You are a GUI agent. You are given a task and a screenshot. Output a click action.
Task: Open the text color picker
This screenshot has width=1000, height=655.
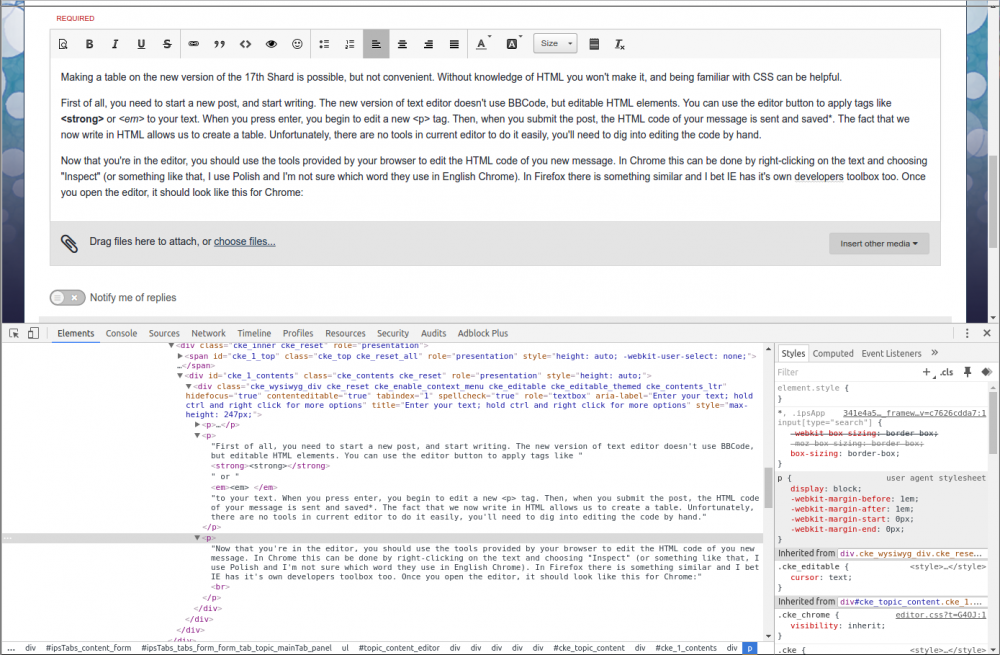click(483, 43)
